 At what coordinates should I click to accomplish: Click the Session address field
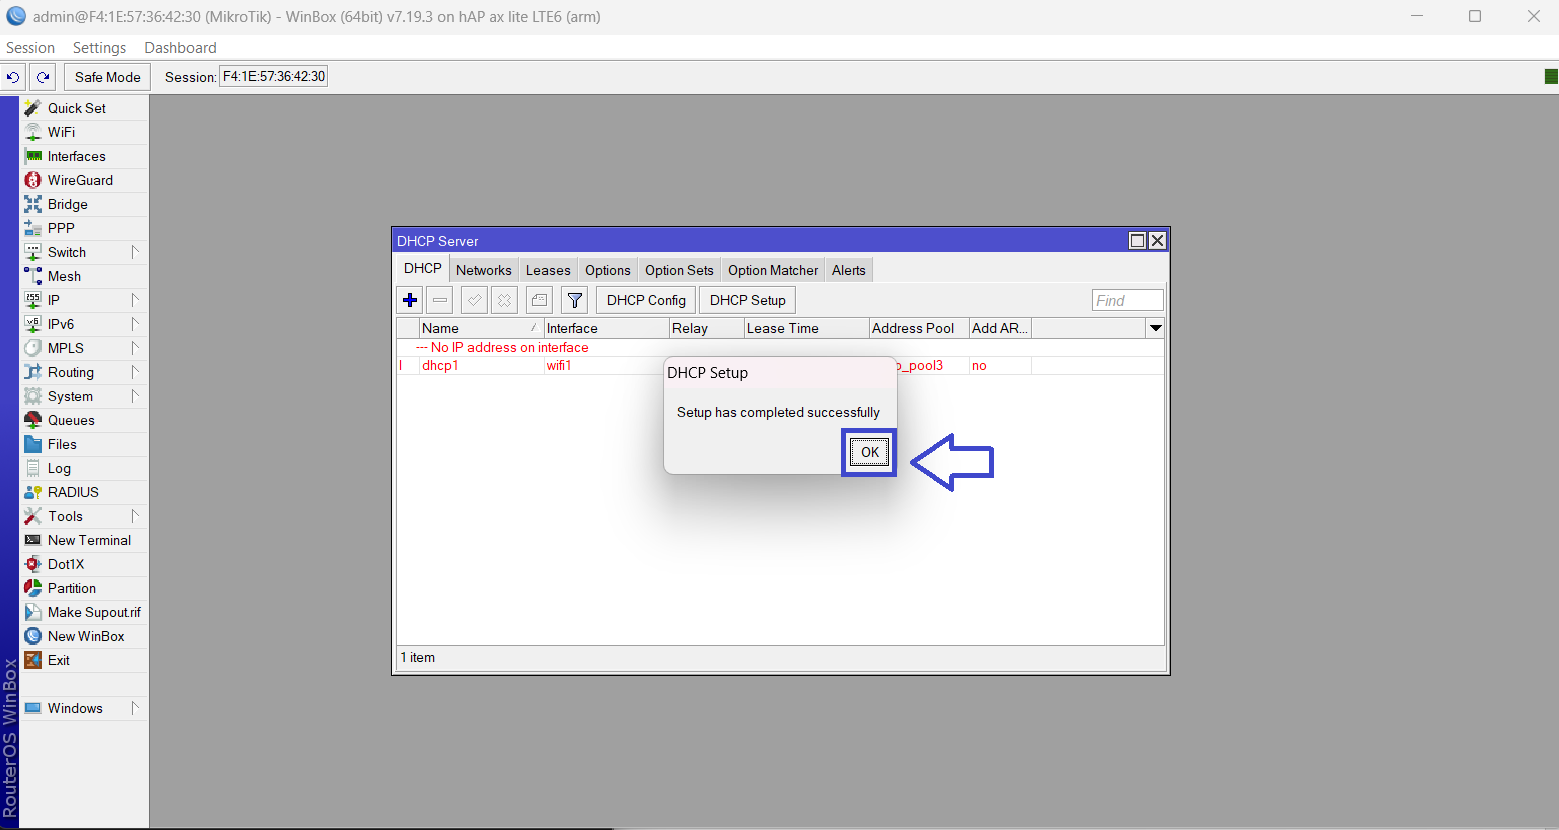(x=274, y=76)
